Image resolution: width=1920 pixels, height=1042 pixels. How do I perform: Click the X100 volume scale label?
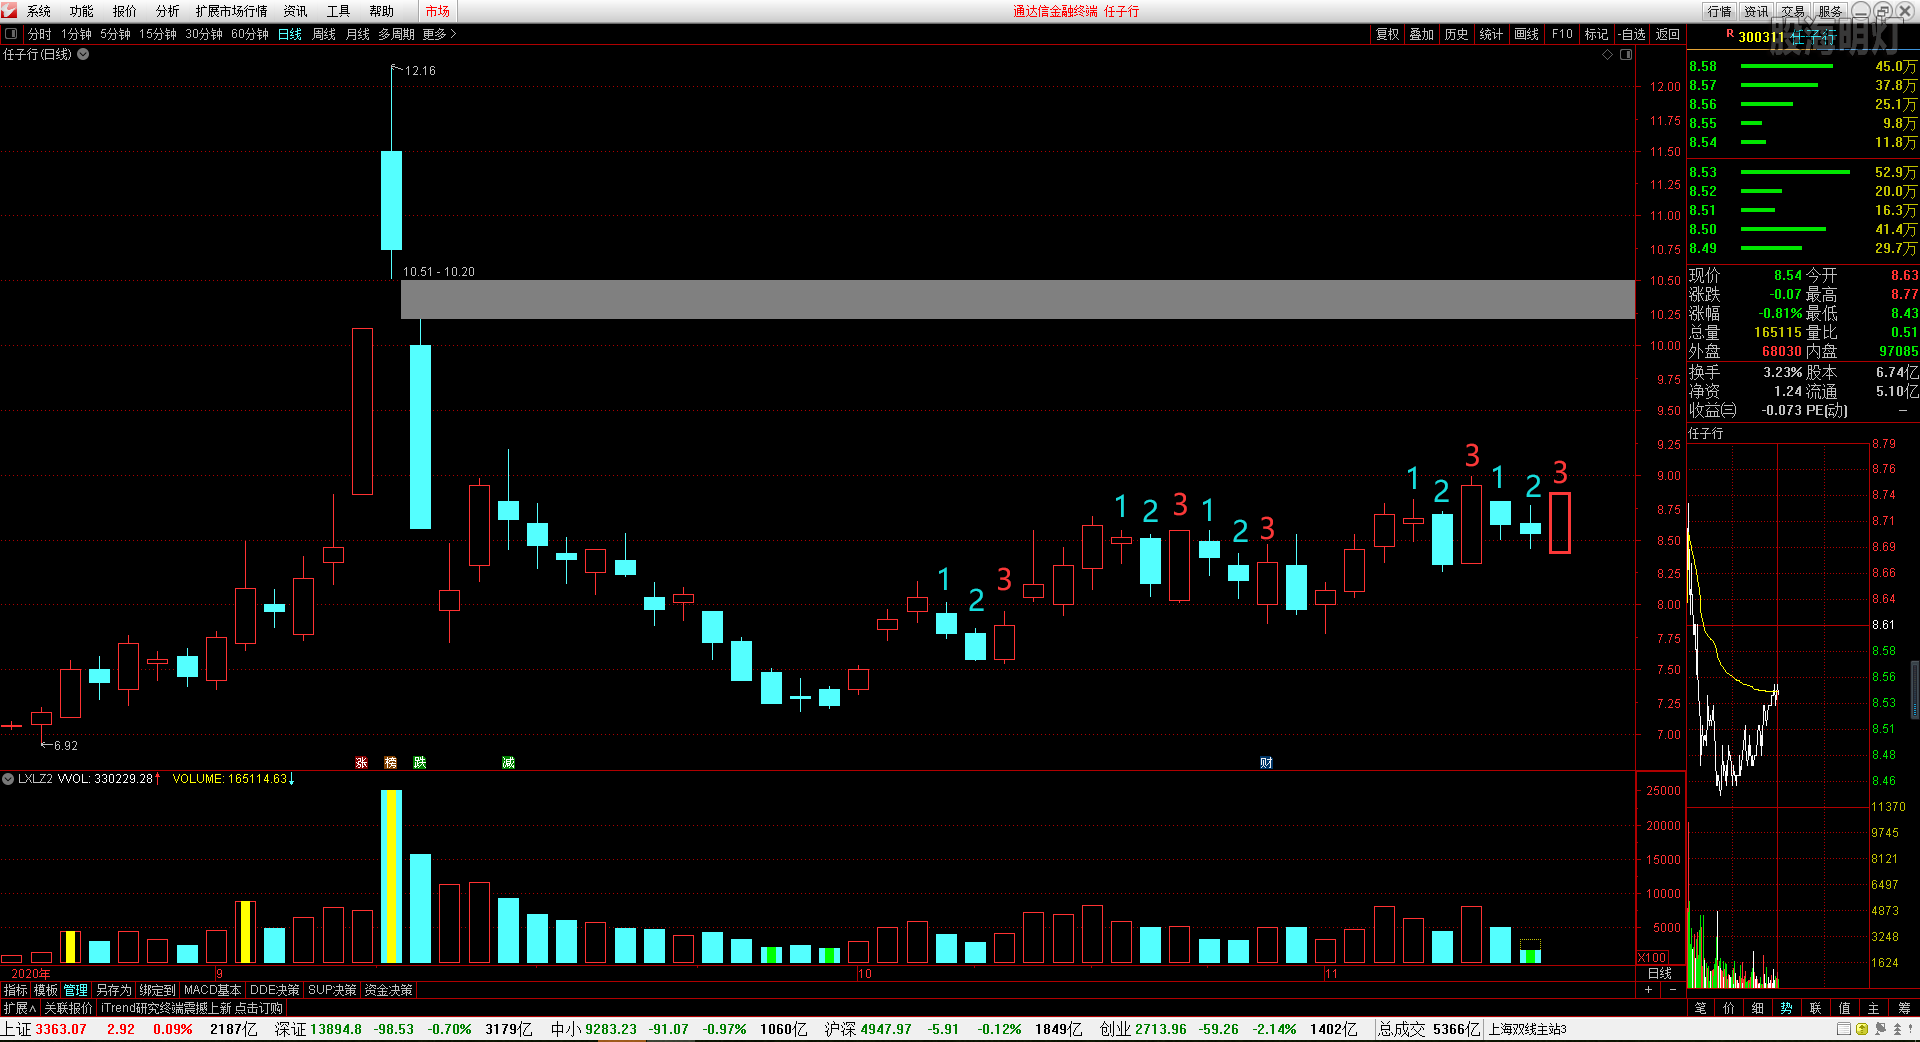[x=1653, y=957]
